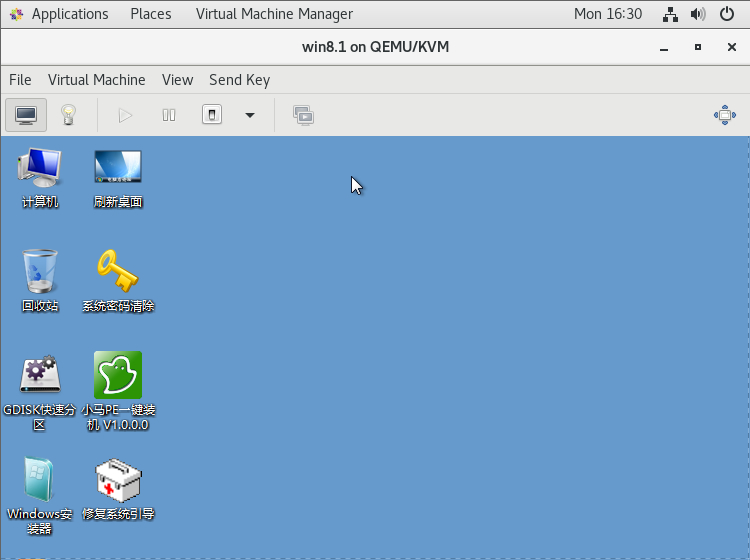Viewport: 750px width, 560px height.
Task: Select the 小马PE一键装机 ghost icon
Action: (118, 391)
